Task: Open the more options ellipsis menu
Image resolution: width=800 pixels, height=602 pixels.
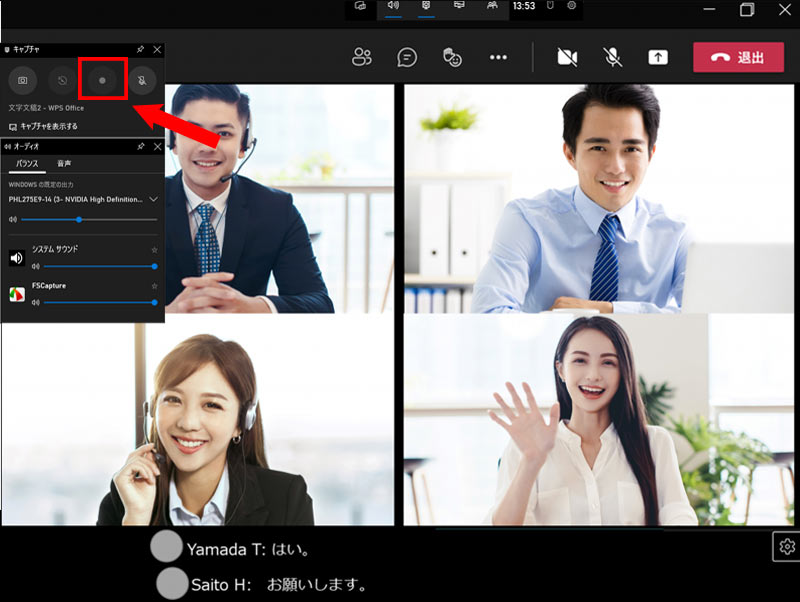Action: point(499,57)
